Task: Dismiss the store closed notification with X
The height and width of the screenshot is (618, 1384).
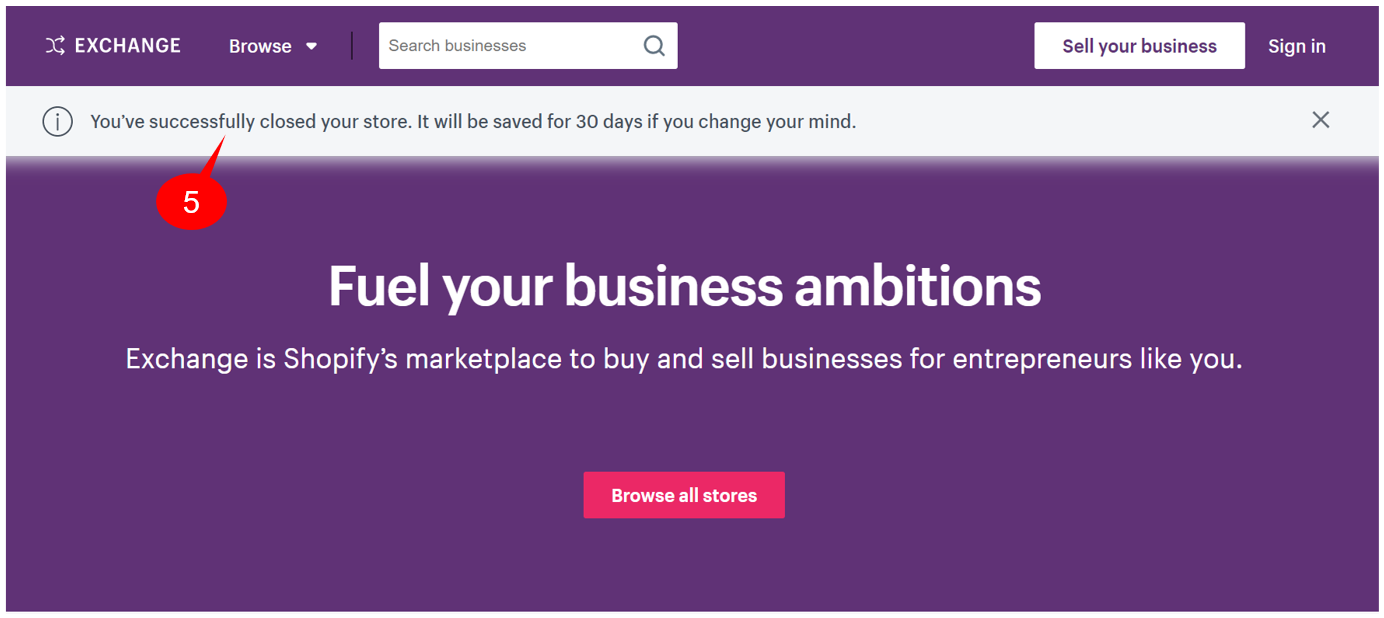Action: point(1320,120)
